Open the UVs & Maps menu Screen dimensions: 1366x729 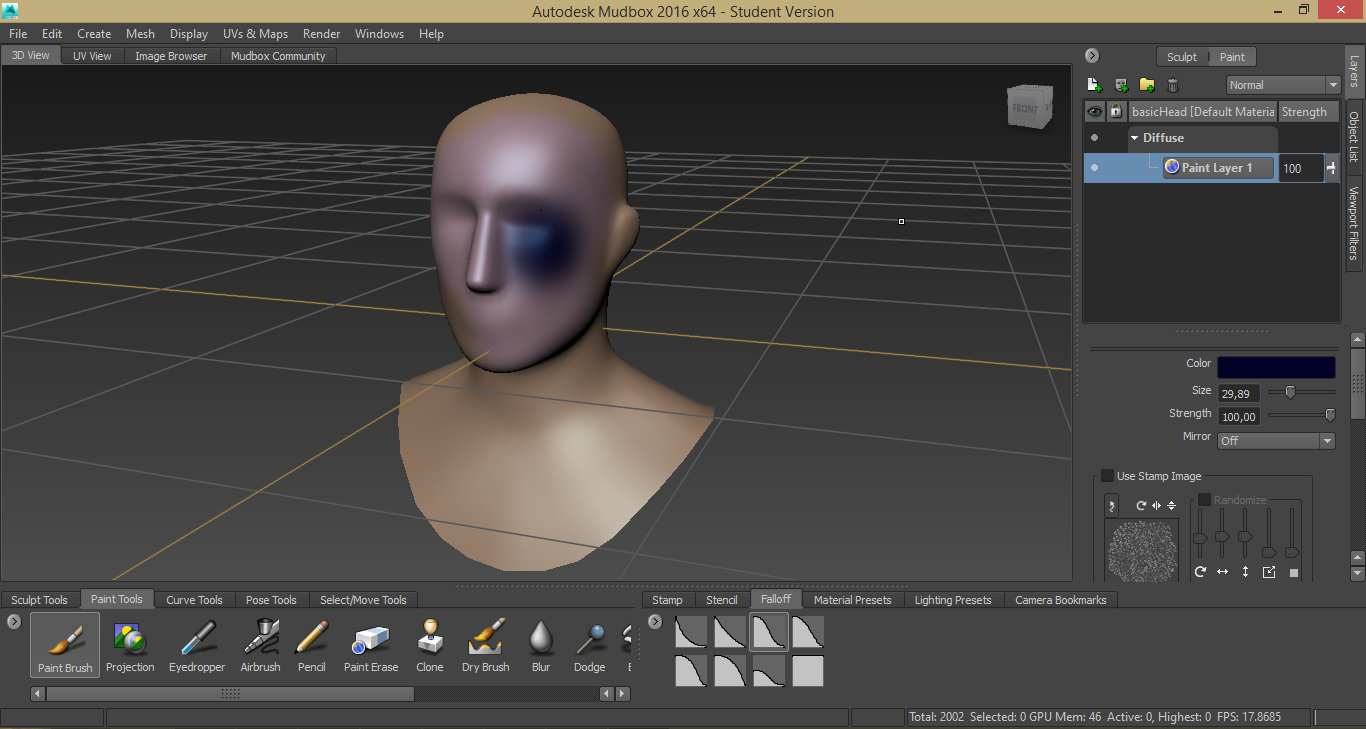255,34
